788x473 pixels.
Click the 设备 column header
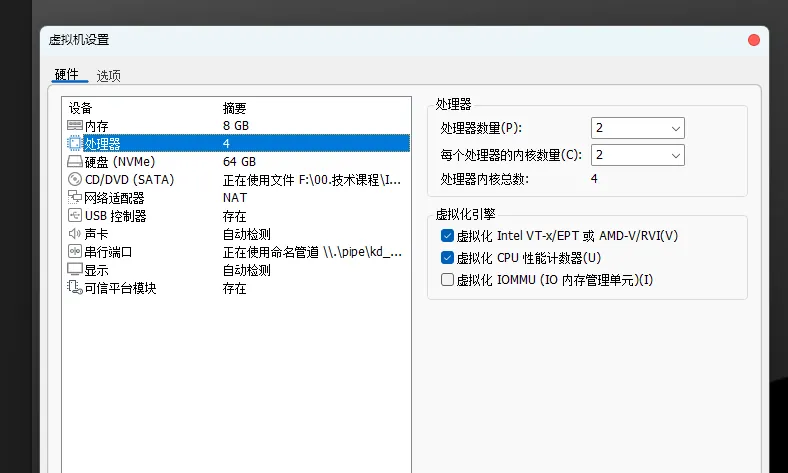(80, 108)
